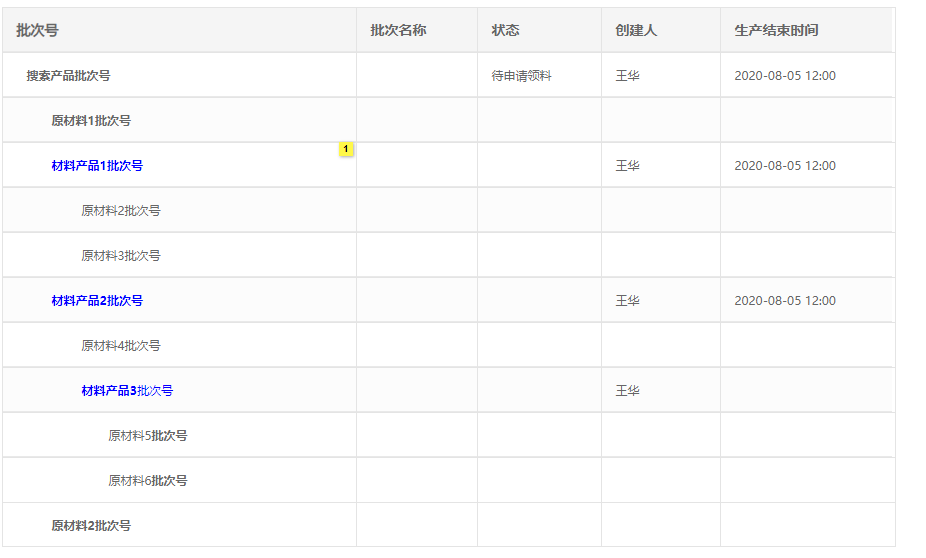Open the 材料产品2批次号 link
This screenshot has height=558, width=926.
click(x=97, y=301)
